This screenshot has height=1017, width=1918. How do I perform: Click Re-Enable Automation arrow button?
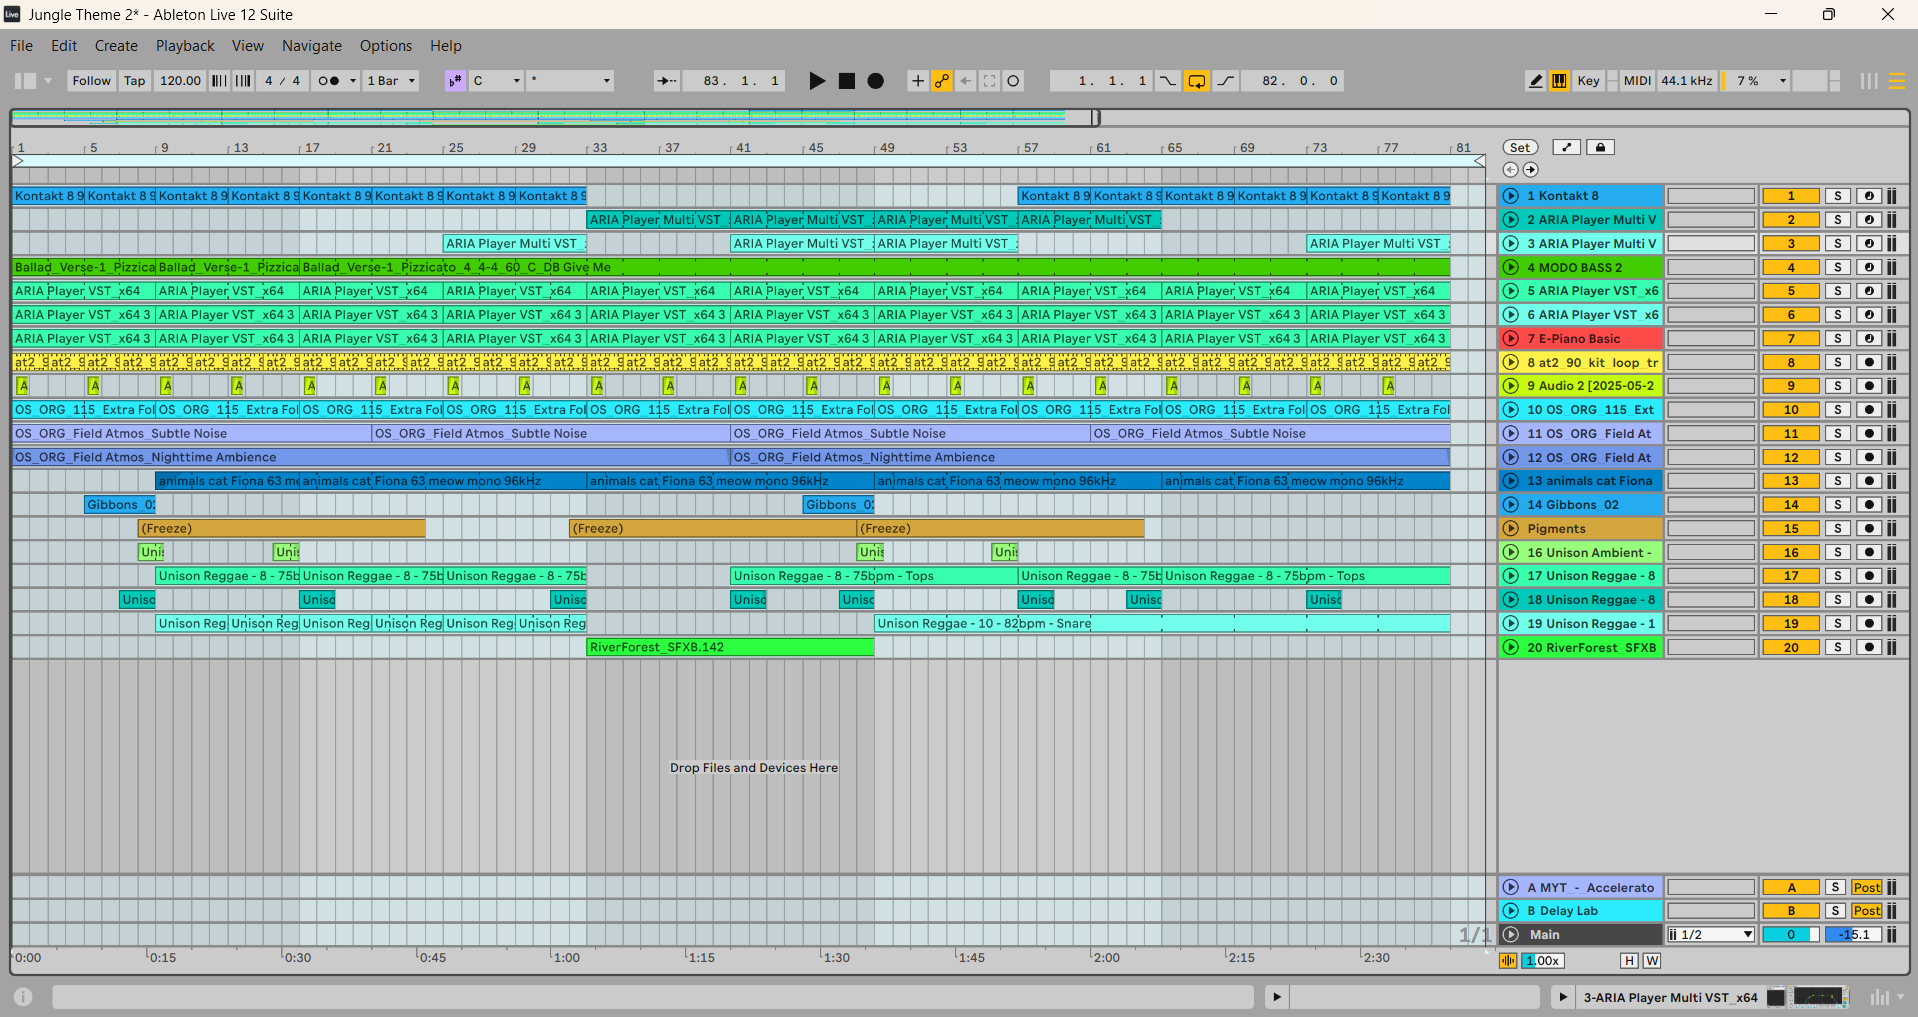[965, 81]
